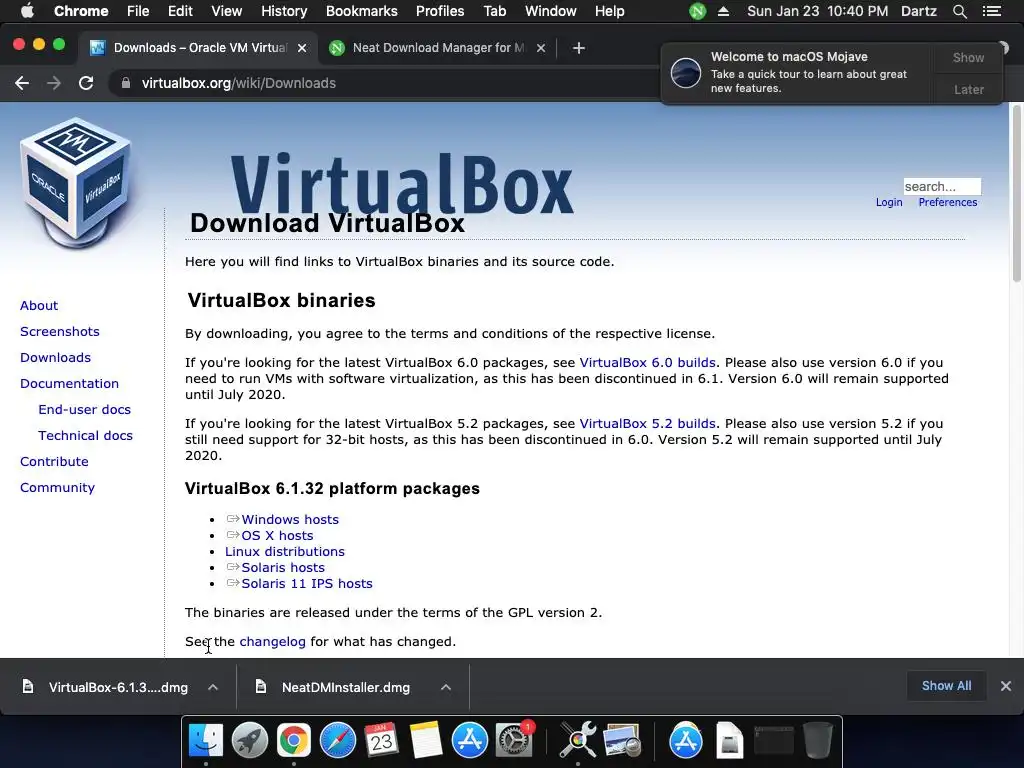Open Preview icon in the Dock
Screen dimensions: 1024x768
click(622, 740)
